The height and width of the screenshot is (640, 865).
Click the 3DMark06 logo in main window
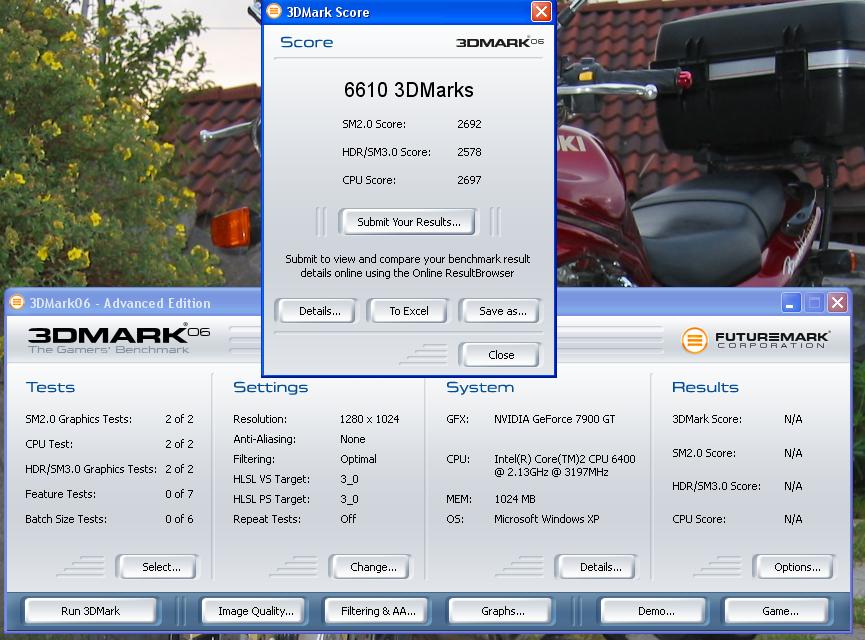[119, 339]
